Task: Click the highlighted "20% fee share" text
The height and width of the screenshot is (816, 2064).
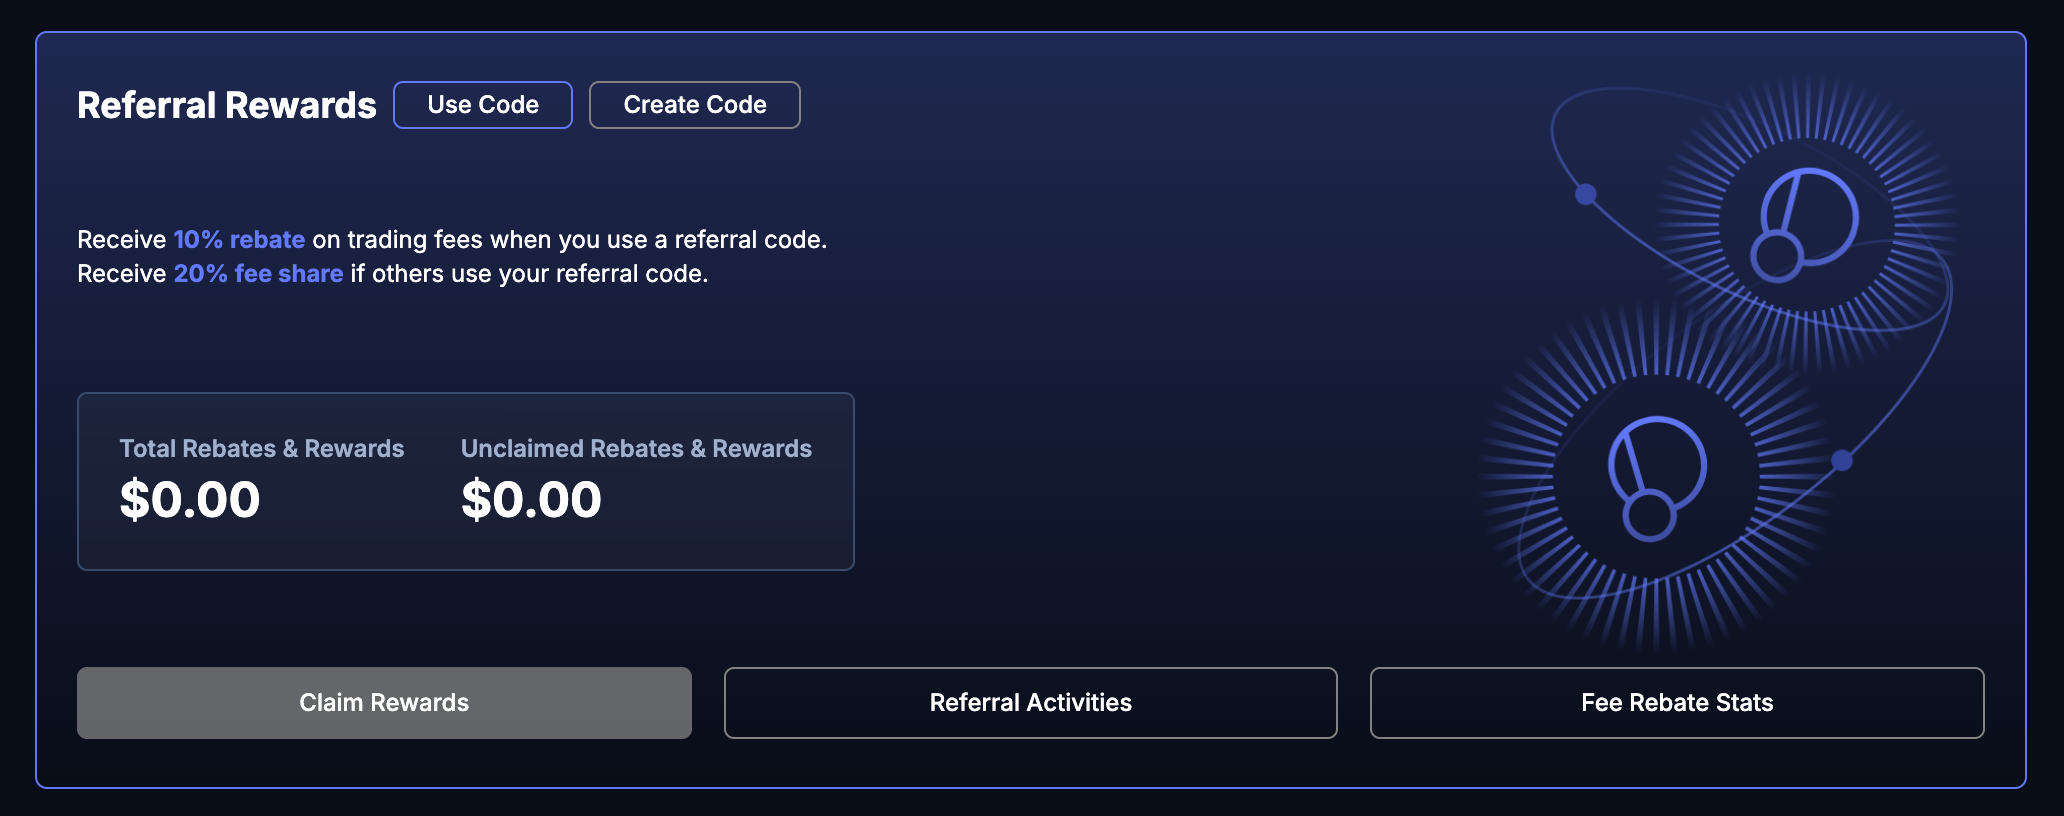Action: [258, 274]
